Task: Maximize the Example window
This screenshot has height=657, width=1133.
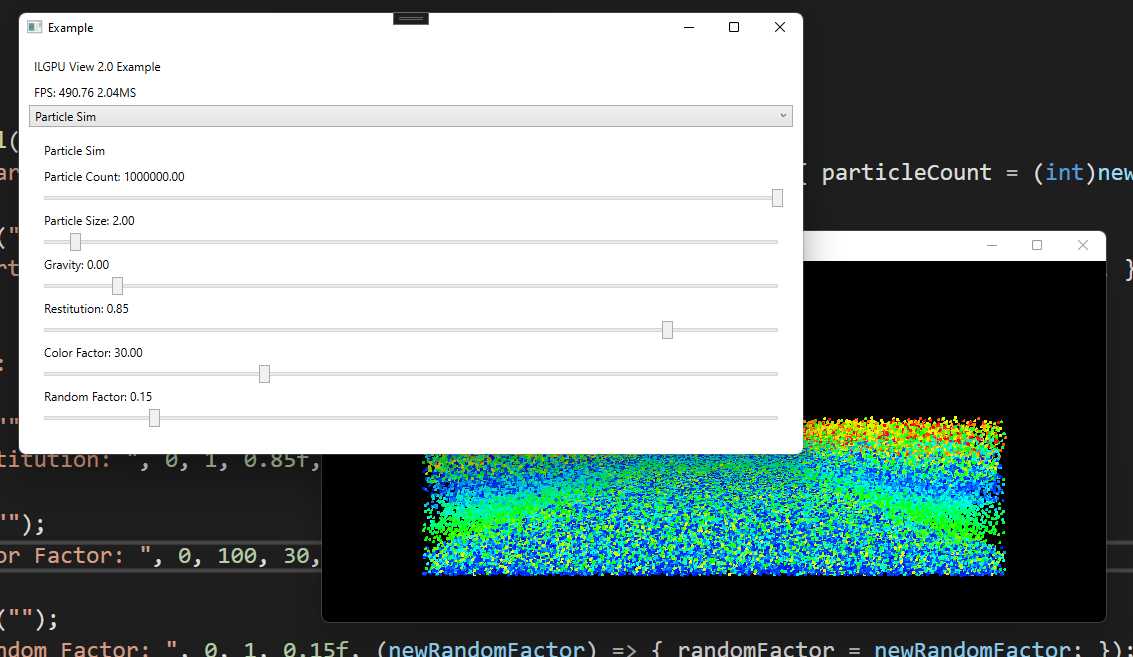Action: tap(734, 27)
